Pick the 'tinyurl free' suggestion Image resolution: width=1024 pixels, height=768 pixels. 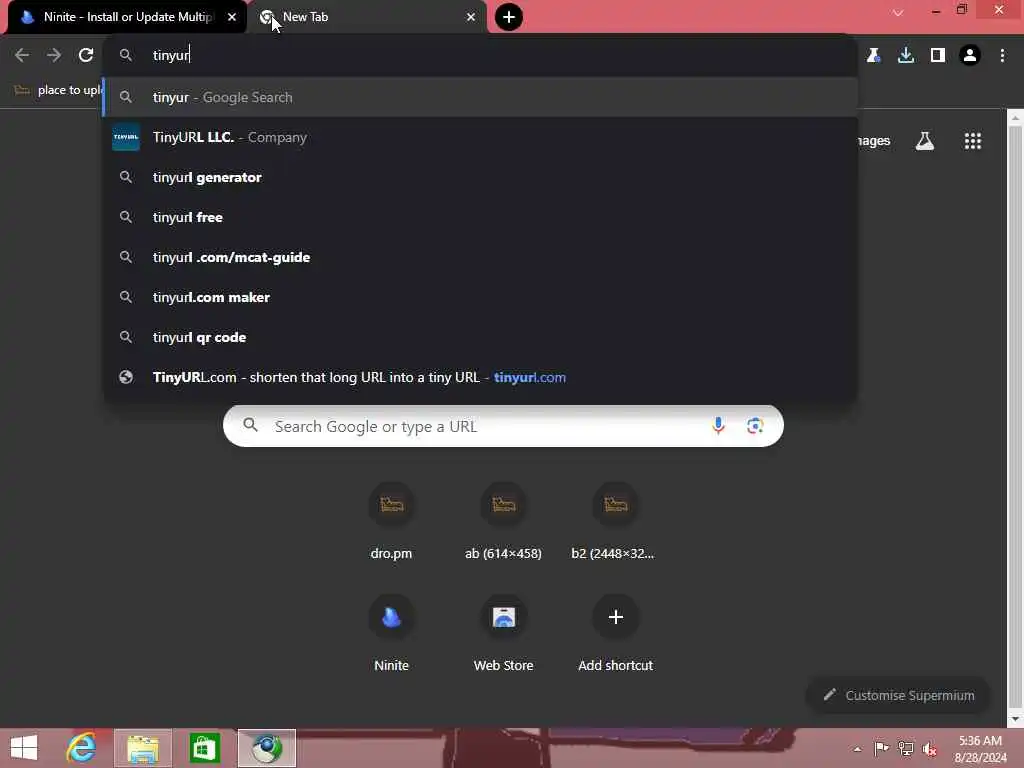pyautogui.click(x=481, y=217)
